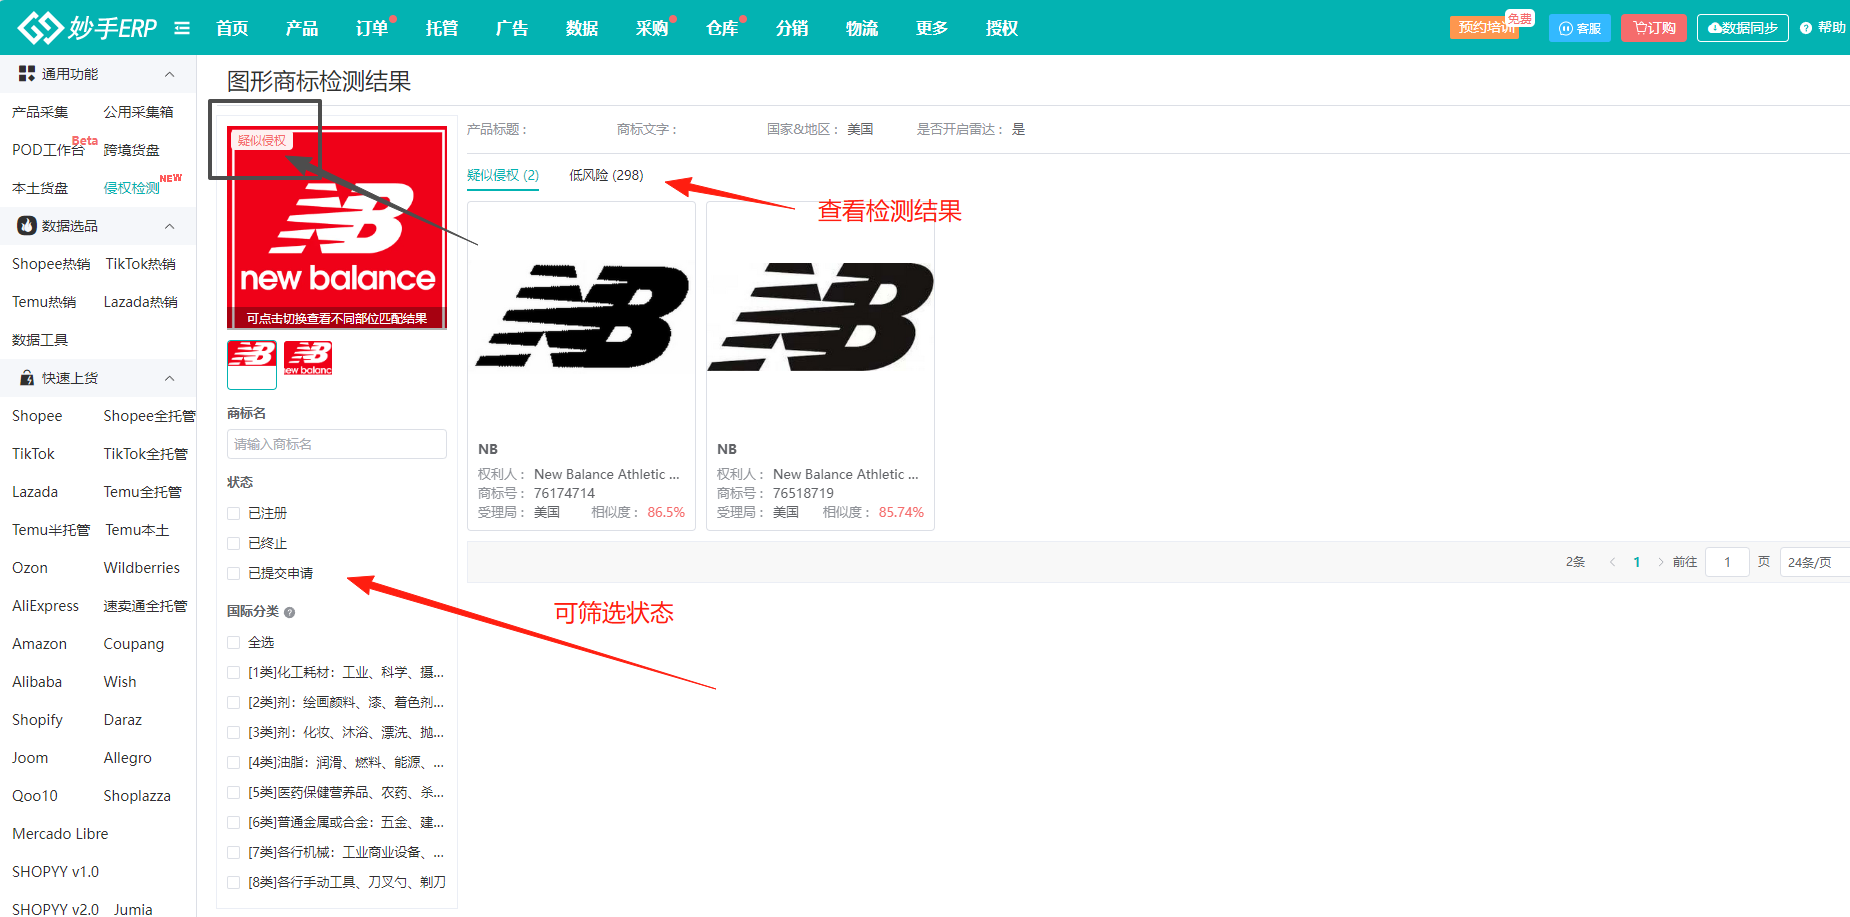Click the 数据选品 flame icon

(x=27, y=226)
